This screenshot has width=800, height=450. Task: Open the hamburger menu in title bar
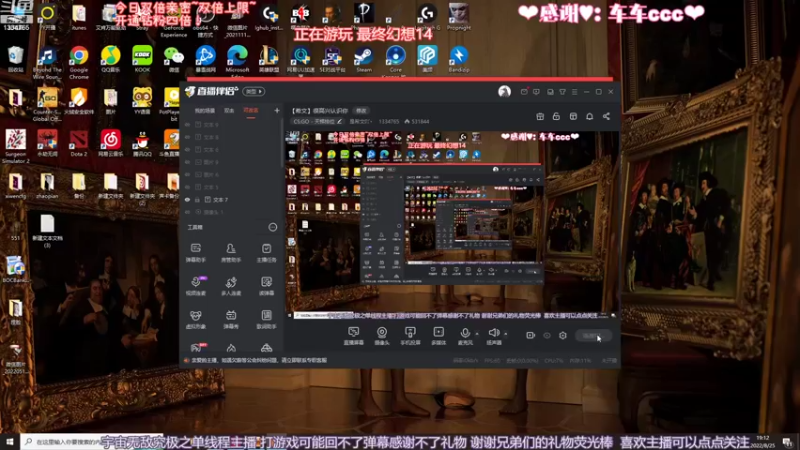(574, 92)
